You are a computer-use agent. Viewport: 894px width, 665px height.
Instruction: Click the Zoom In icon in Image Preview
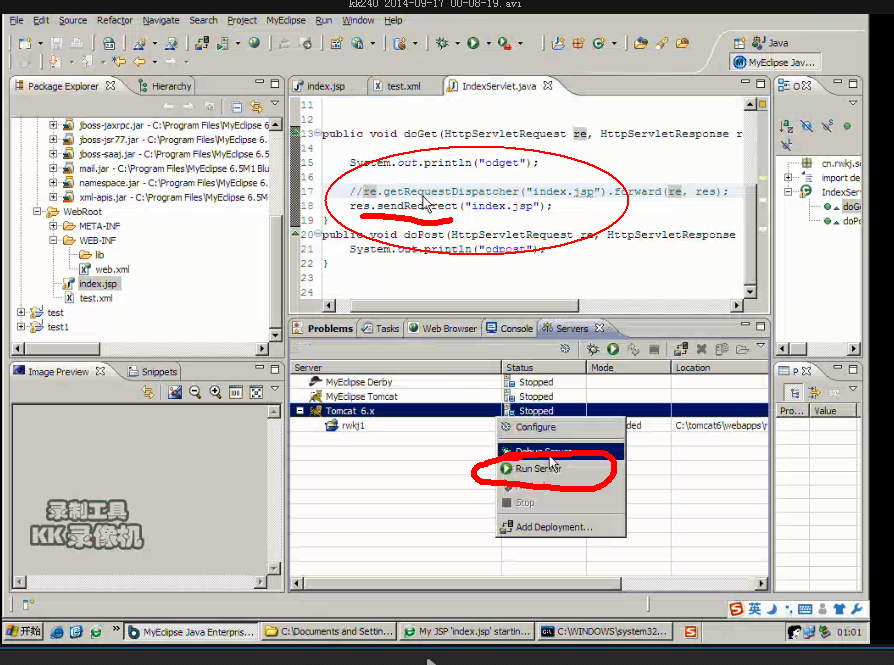pos(216,392)
